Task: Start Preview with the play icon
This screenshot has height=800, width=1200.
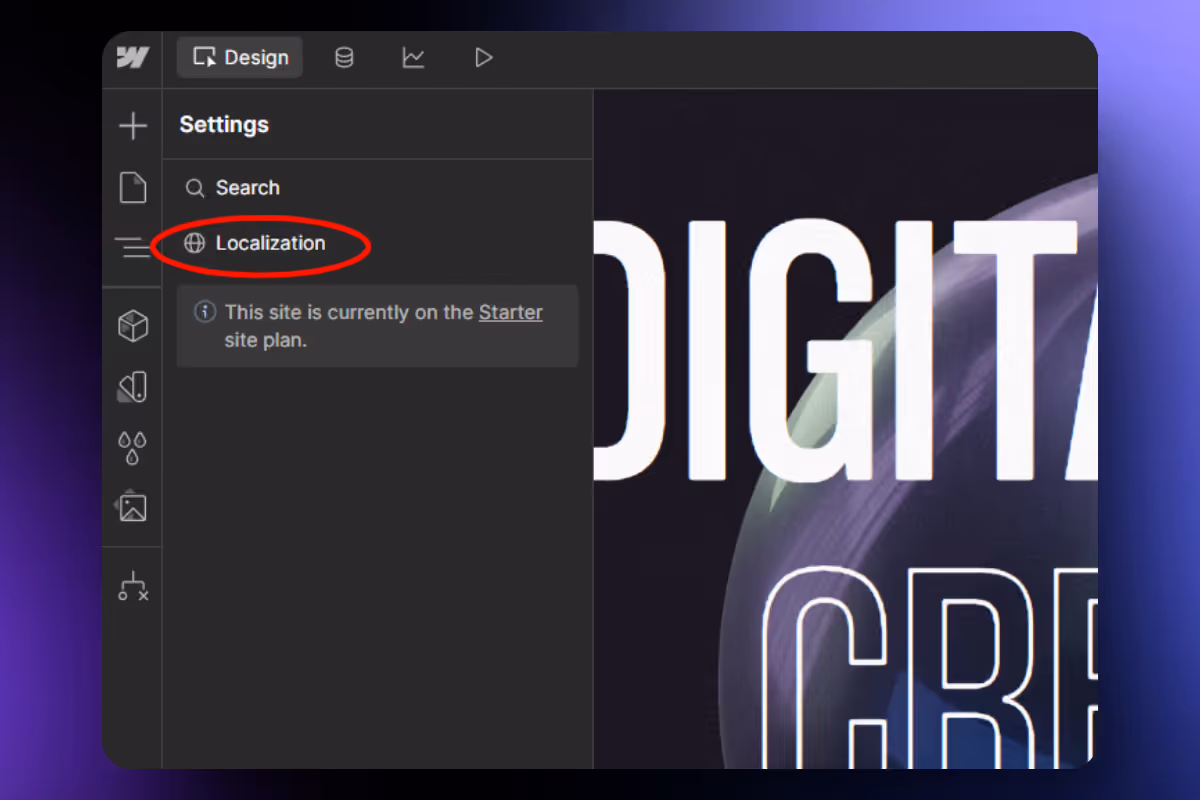Action: [483, 58]
